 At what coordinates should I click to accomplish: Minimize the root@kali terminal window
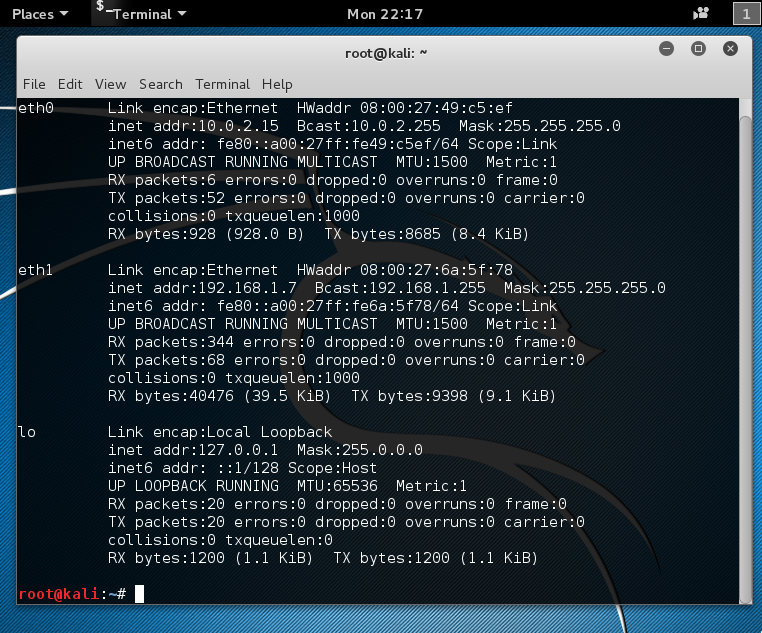tap(666, 49)
